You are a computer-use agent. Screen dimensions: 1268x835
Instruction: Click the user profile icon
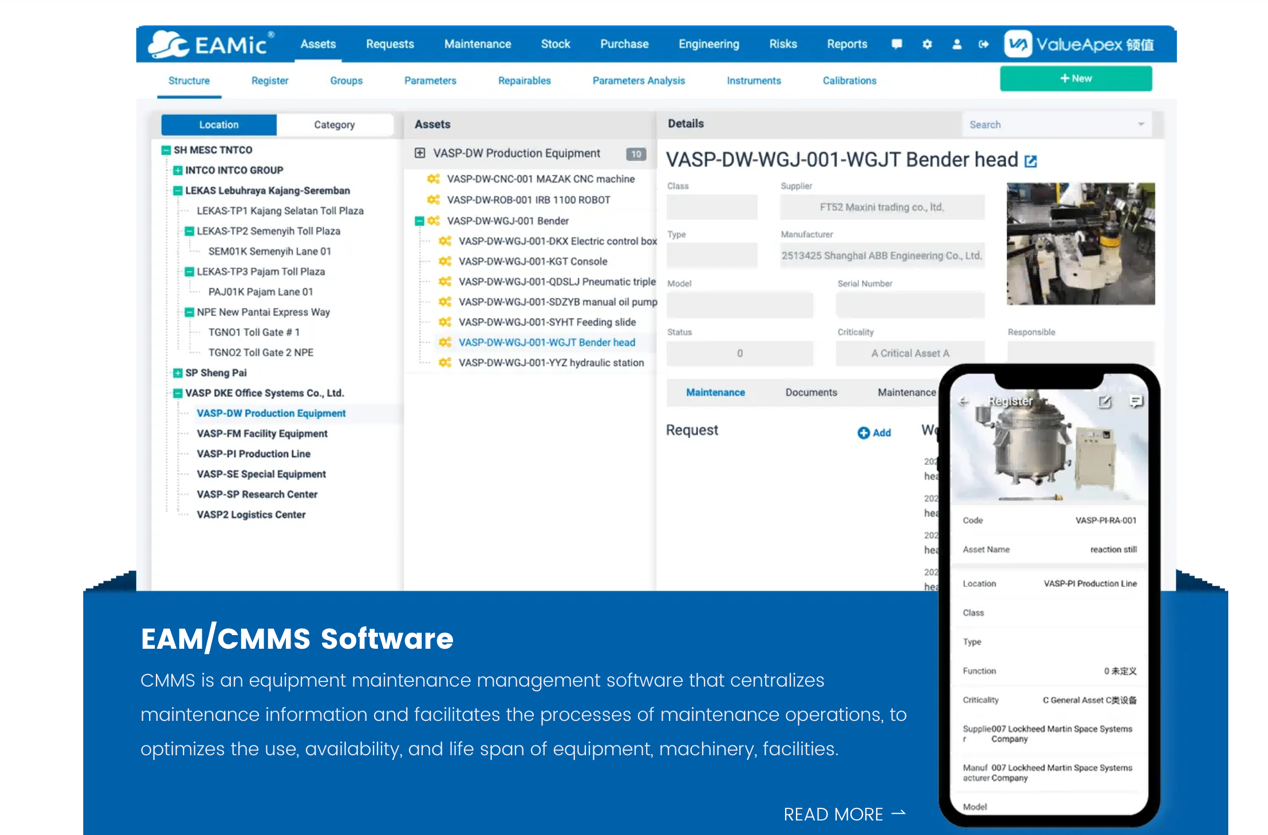pyautogui.click(x=956, y=44)
